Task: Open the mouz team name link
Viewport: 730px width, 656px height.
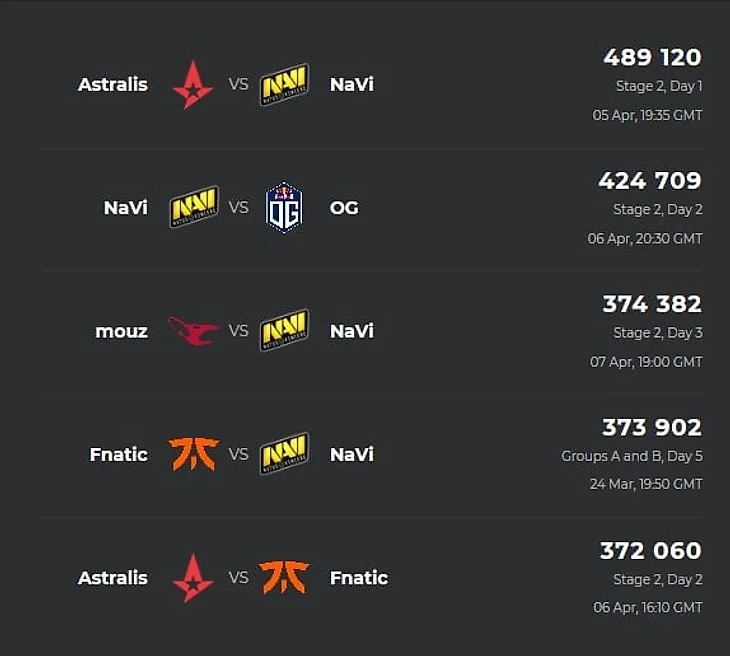Action: point(121,331)
